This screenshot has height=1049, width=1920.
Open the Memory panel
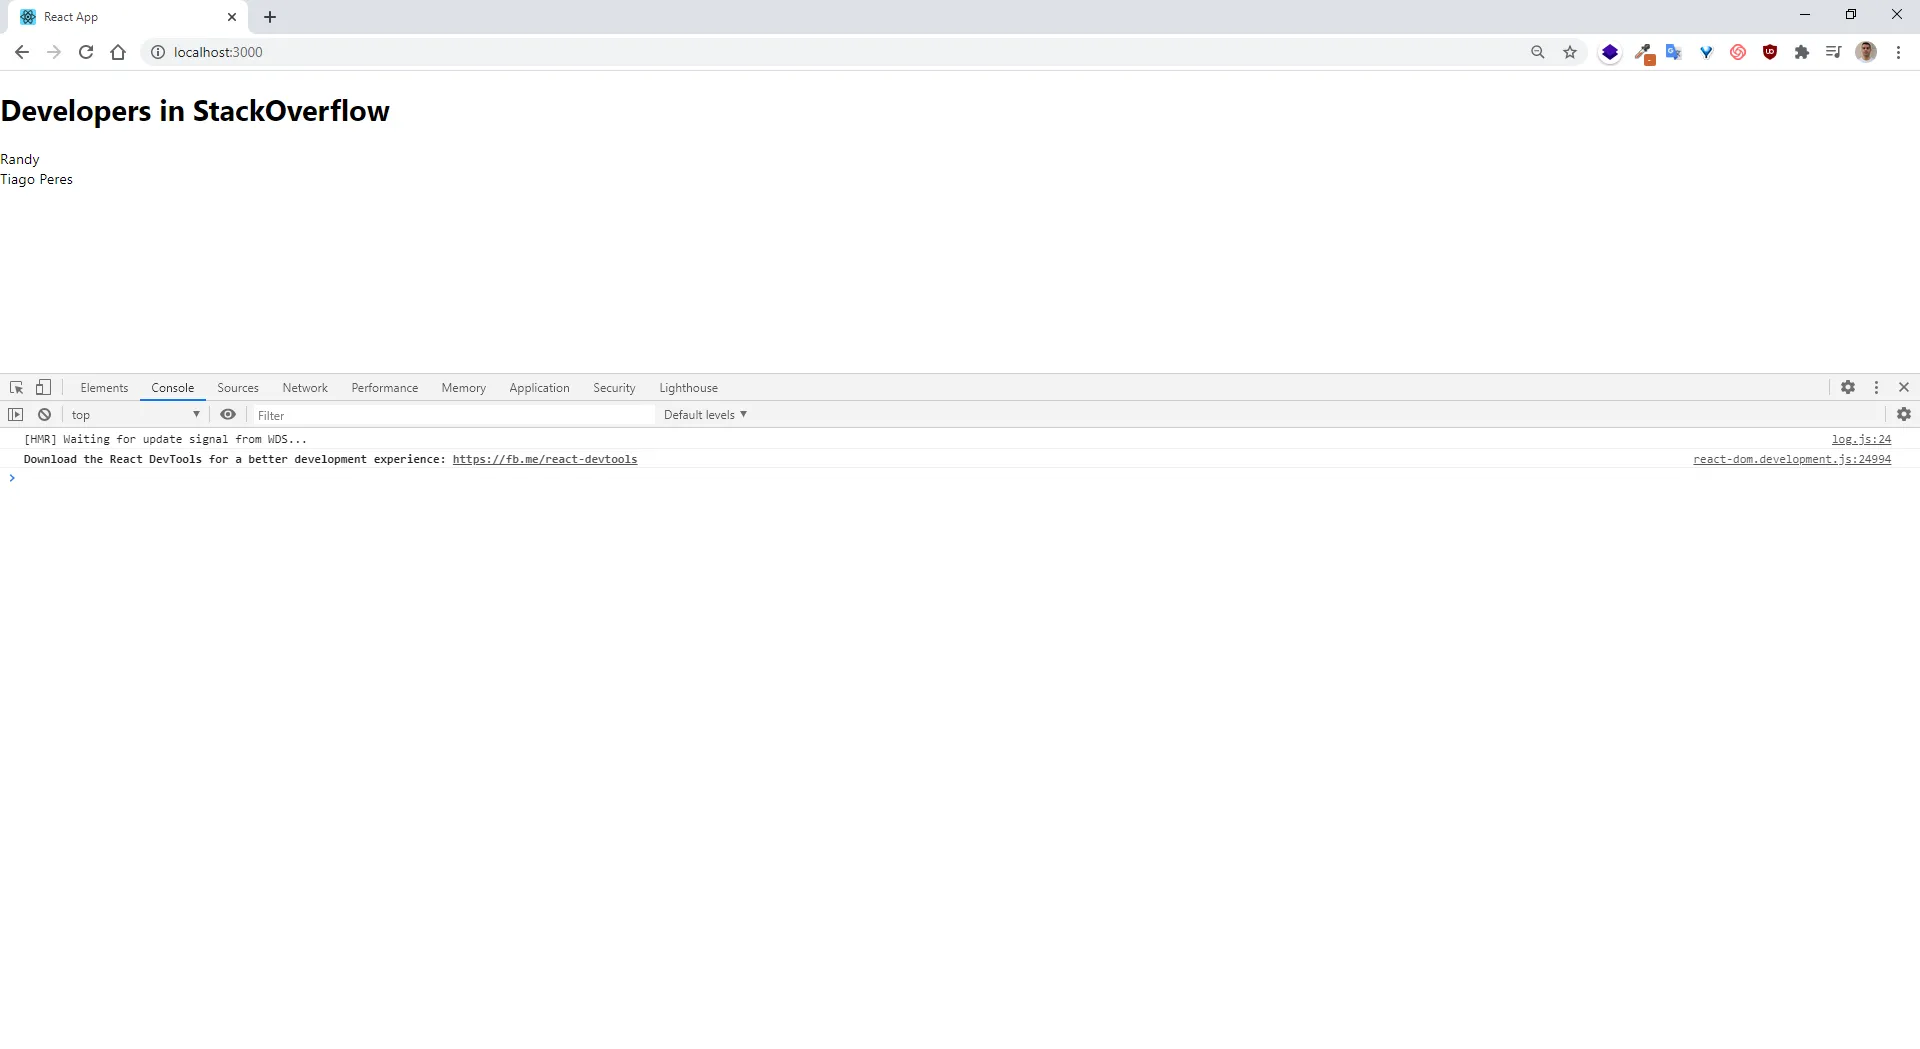(x=464, y=388)
